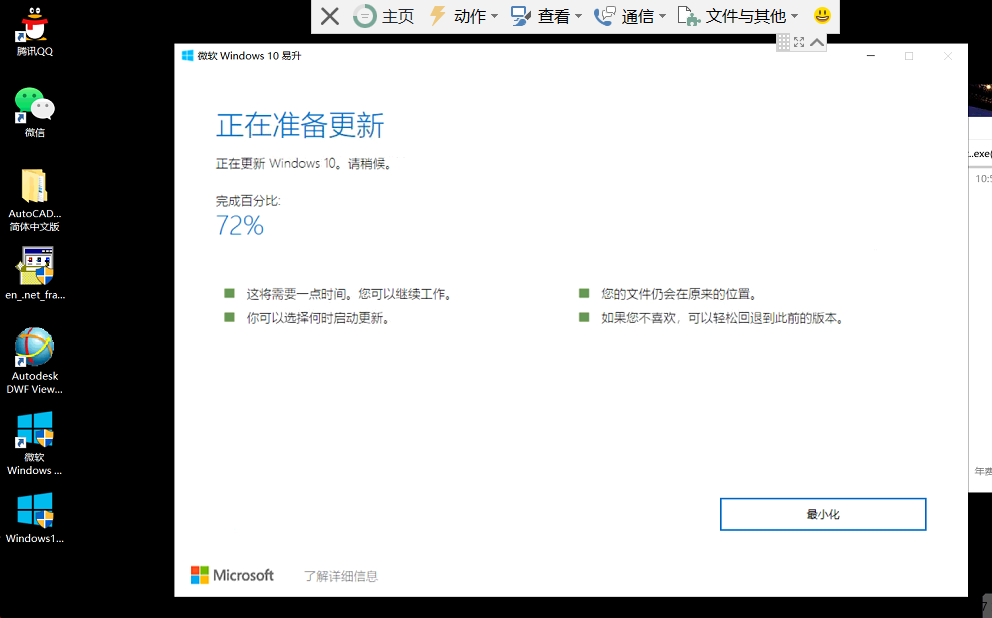Click the grid icon below the toolbar
Image resolution: width=992 pixels, height=618 pixels.
pos(783,42)
